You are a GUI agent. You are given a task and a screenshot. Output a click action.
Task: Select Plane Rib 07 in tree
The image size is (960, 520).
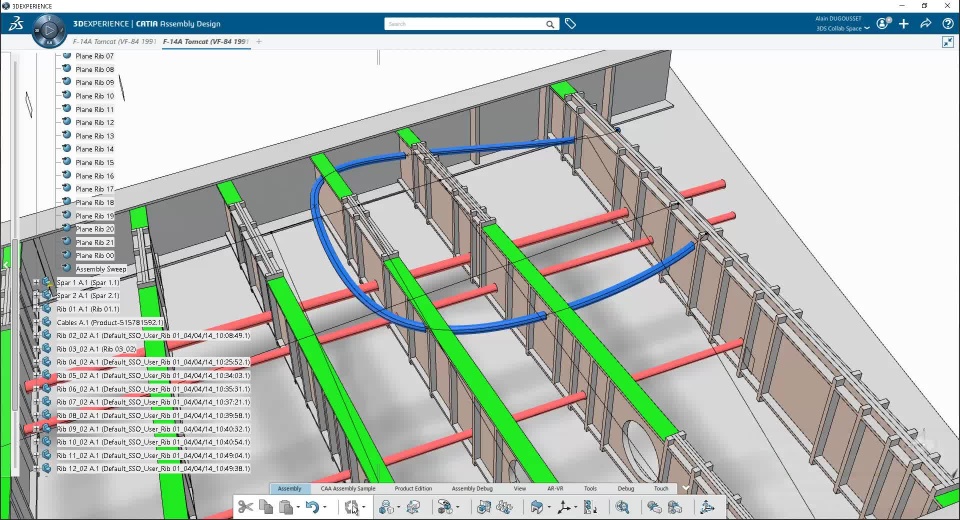94,56
